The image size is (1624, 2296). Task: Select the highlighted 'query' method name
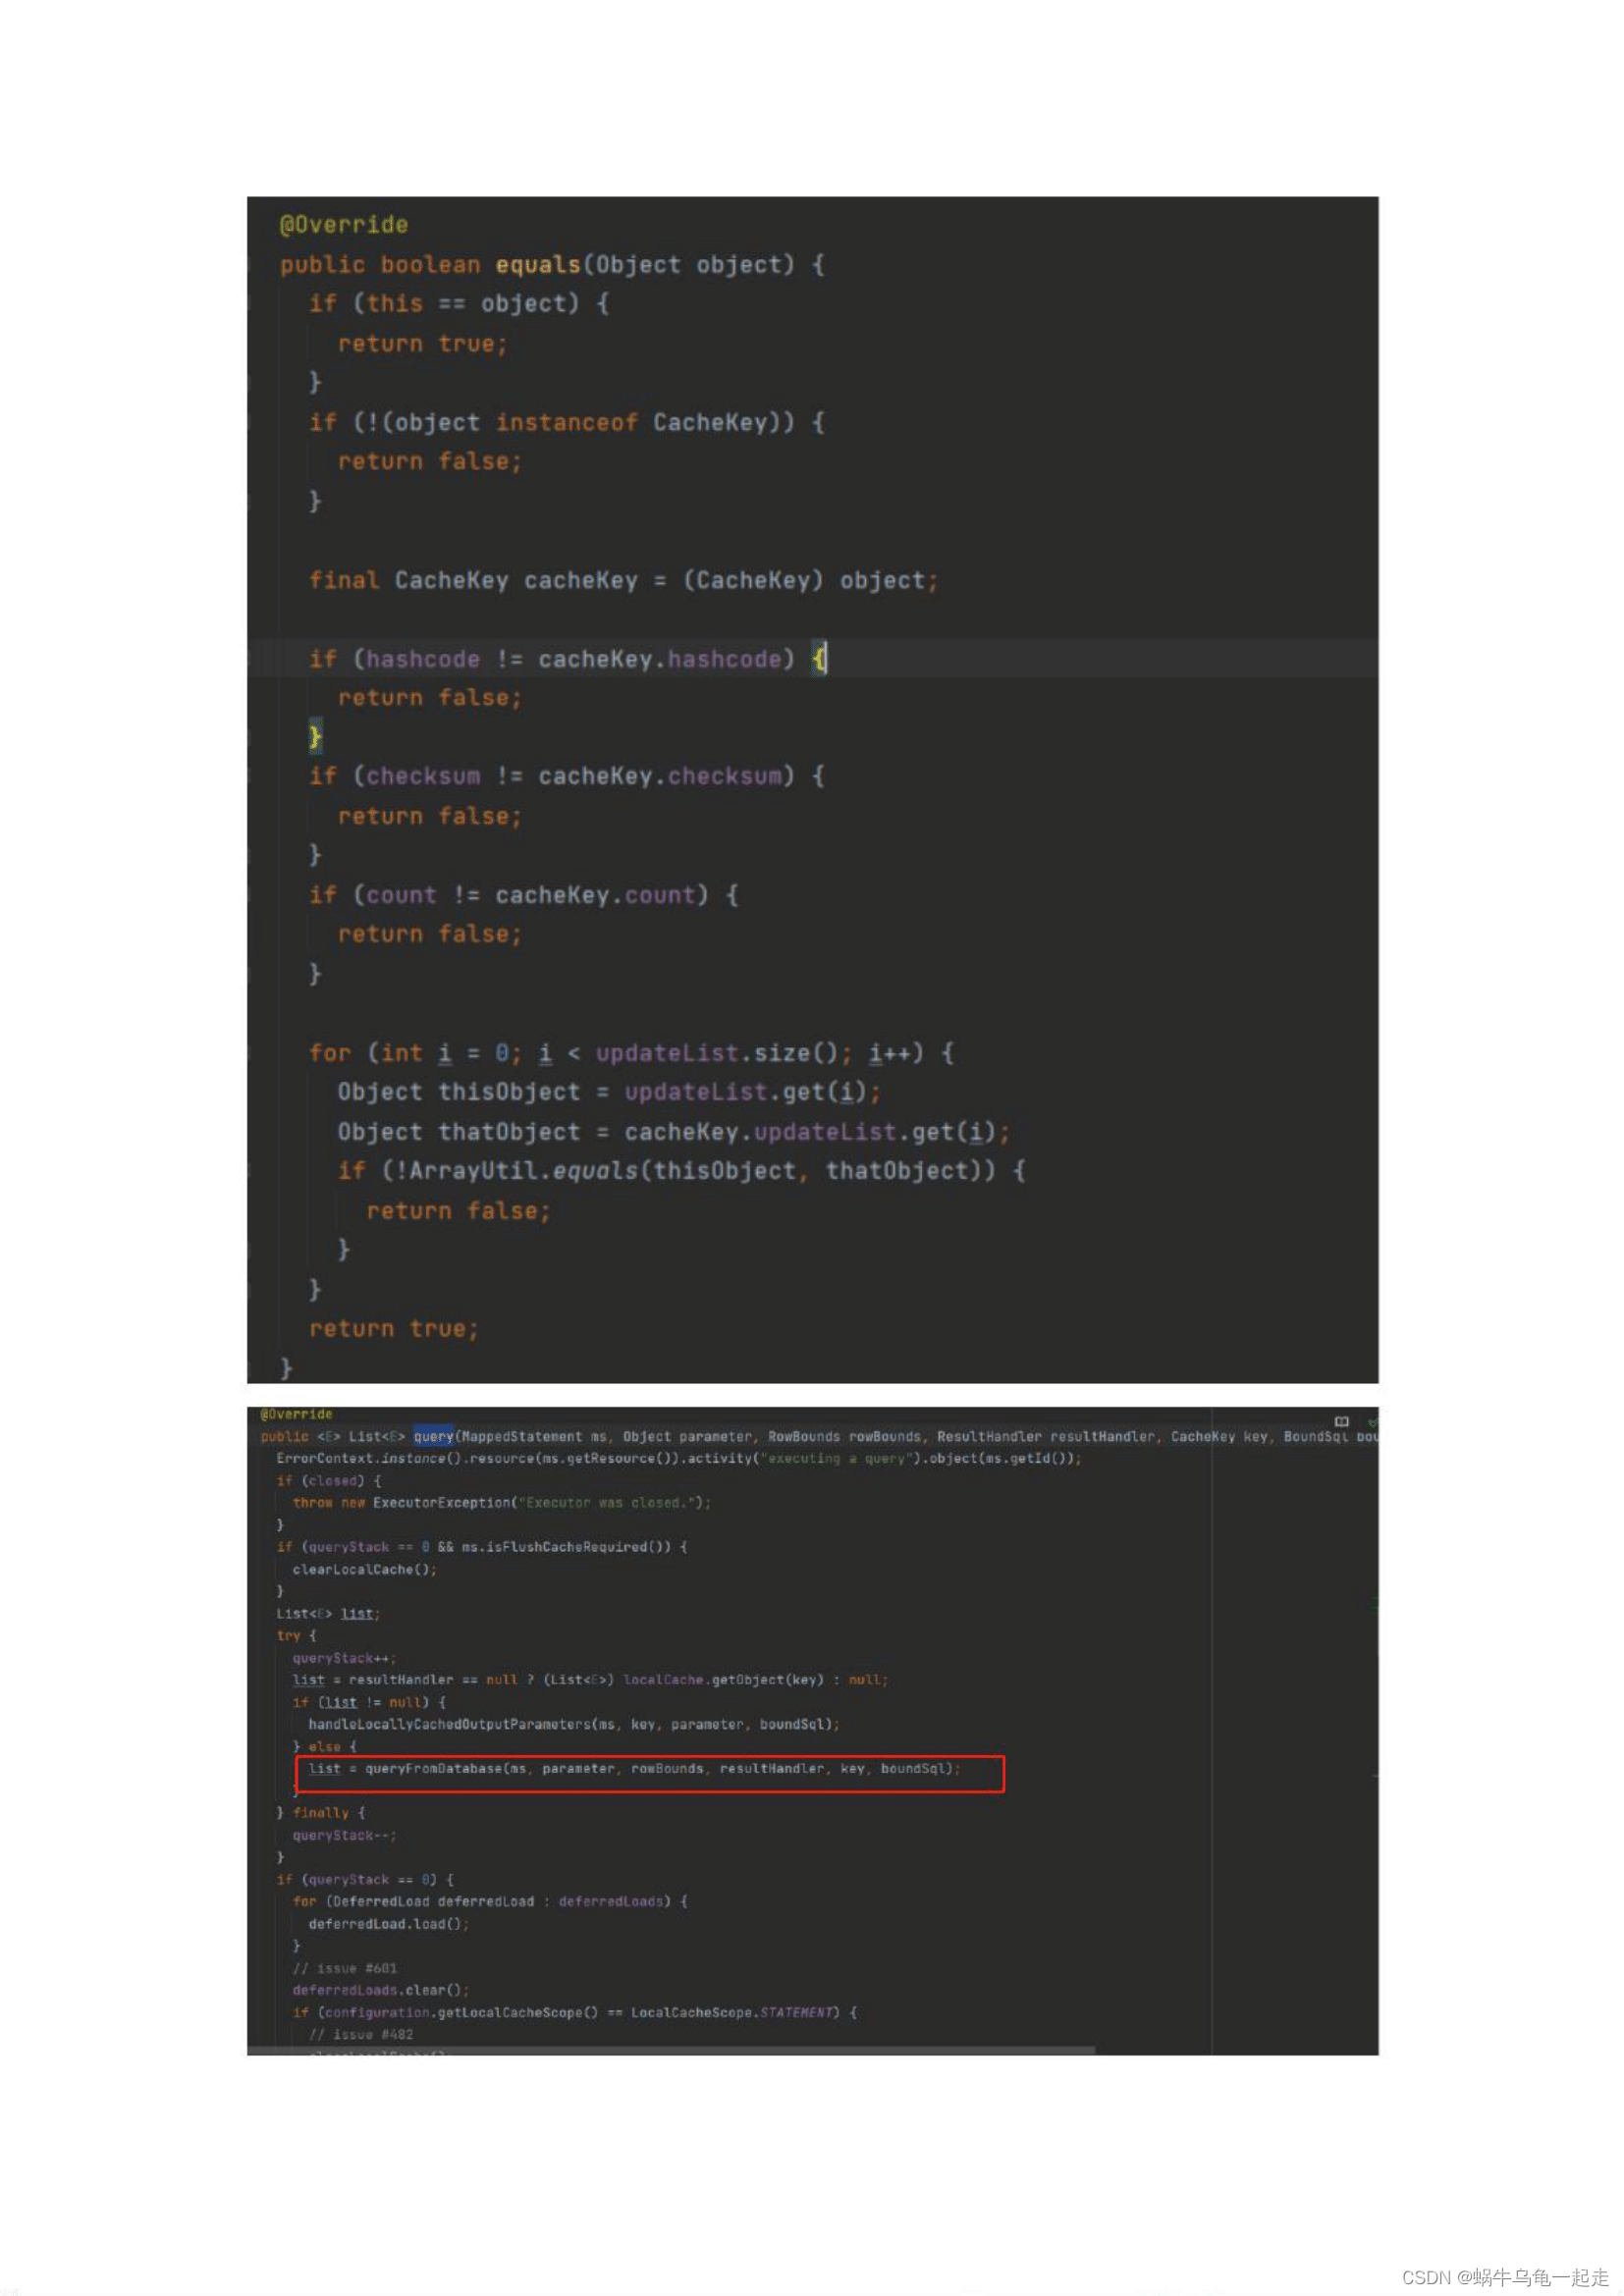[433, 1436]
